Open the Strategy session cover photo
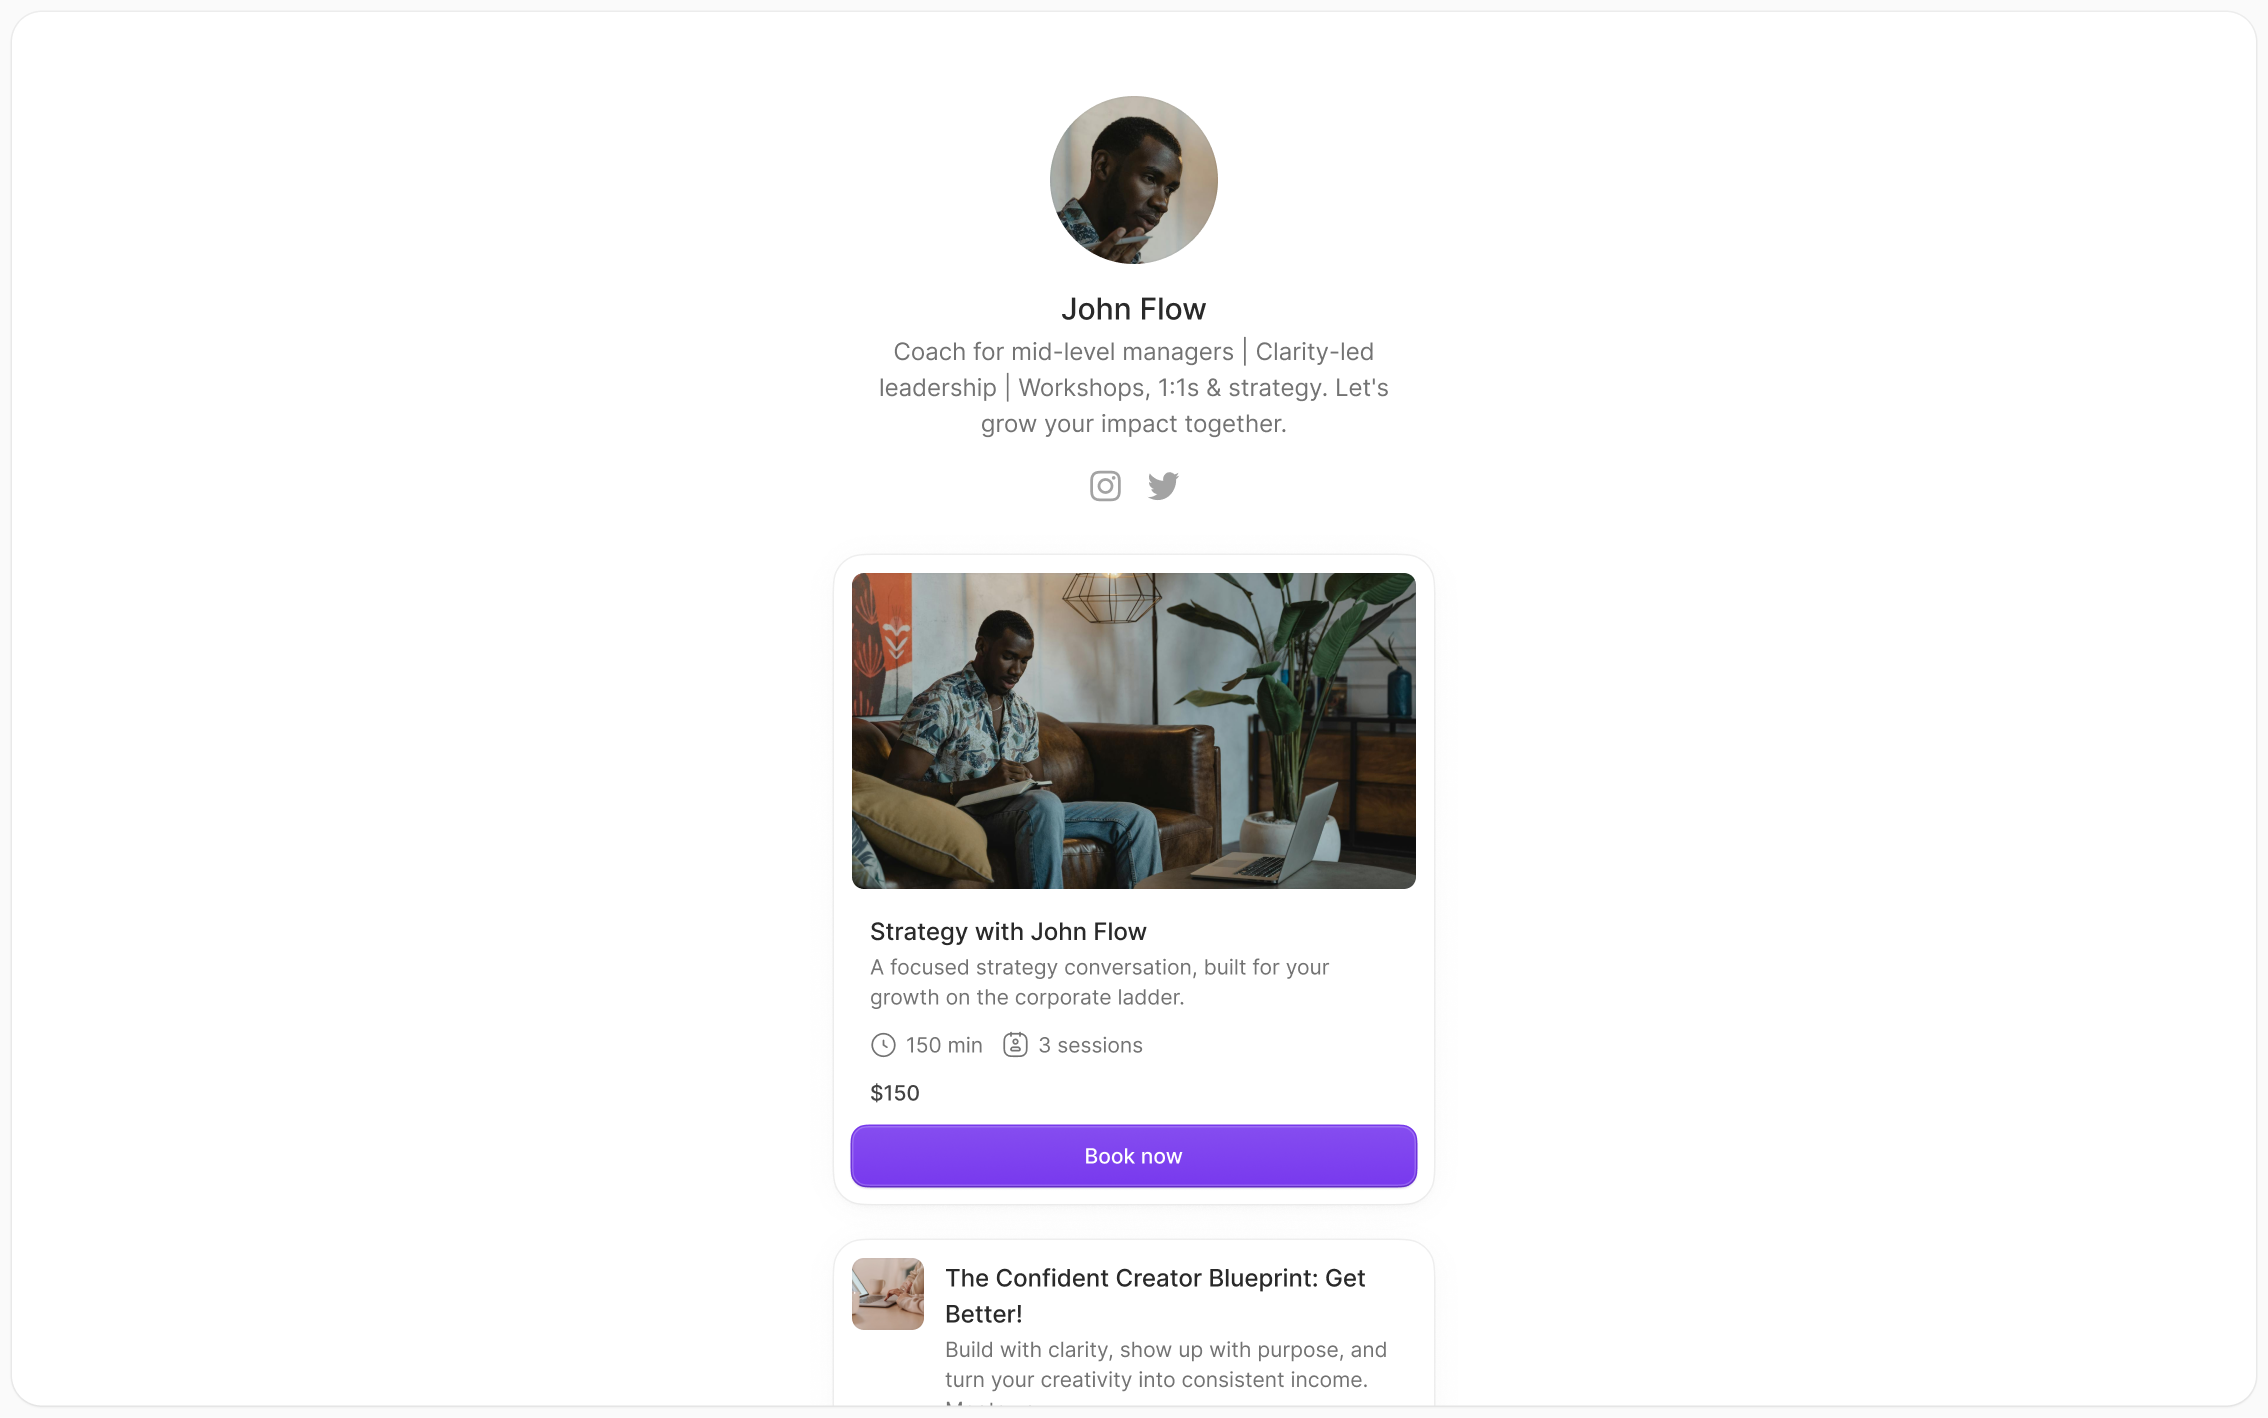The height and width of the screenshot is (1418, 2268). pos(1134,731)
